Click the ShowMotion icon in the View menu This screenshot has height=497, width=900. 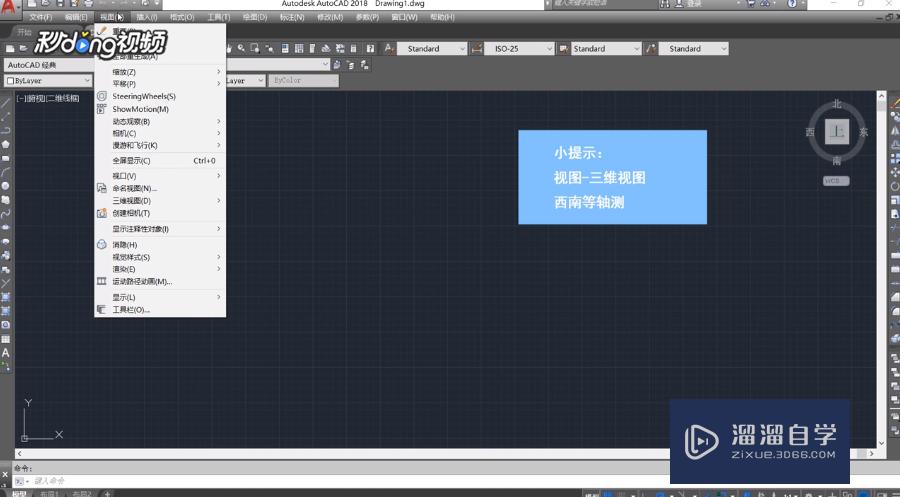[102, 109]
